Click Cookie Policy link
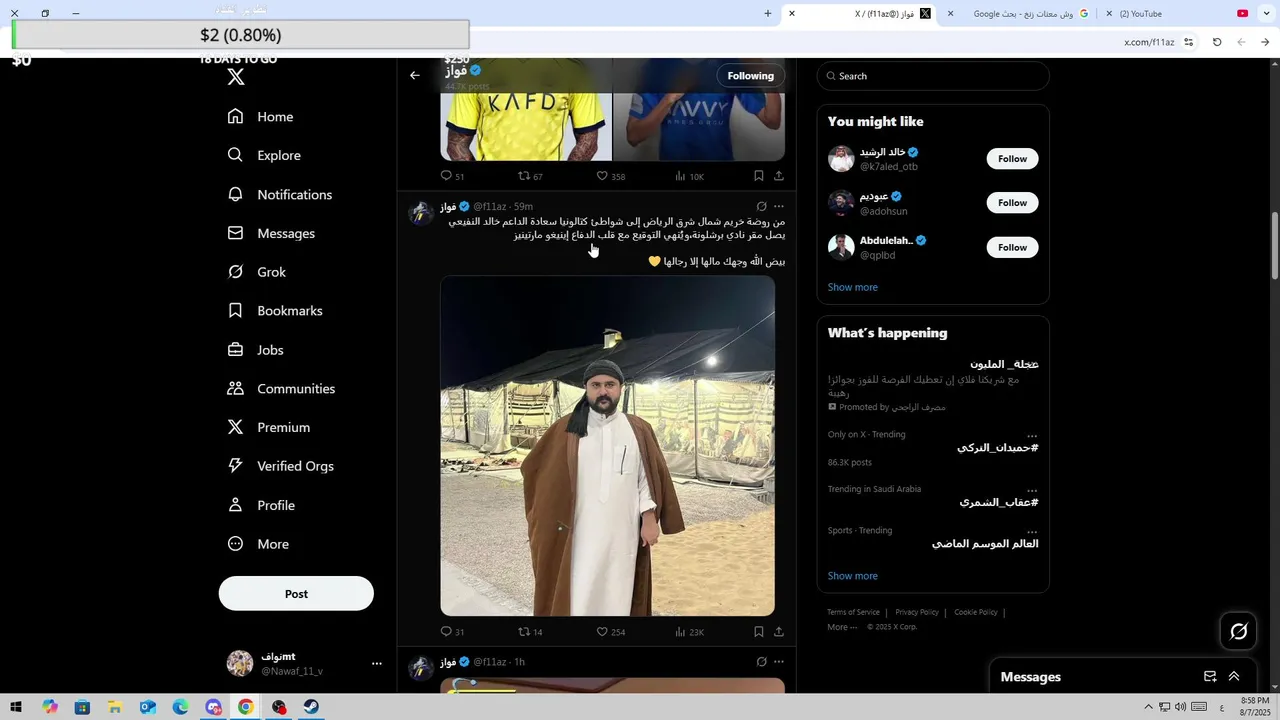Image resolution: width=1280 pixels, height=720 pixels. point(976,612)
